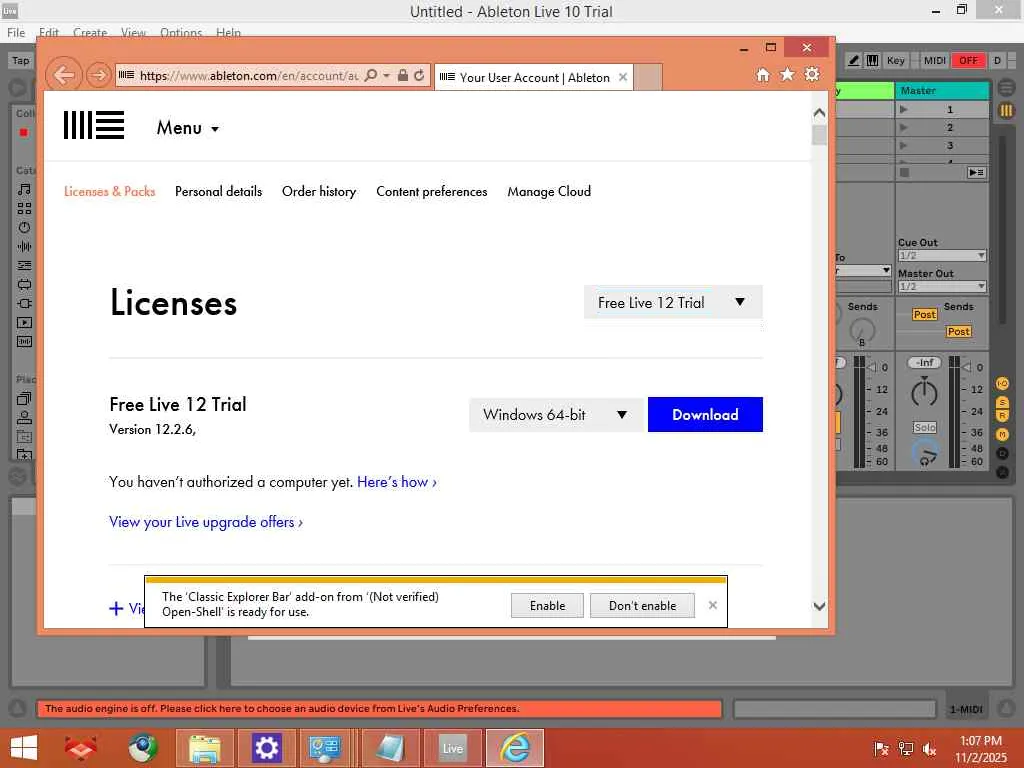Screen dimensions: 1024x768
Task: Open the Free Live 12 Trial dropdown
Action: (x=673, y=302)
